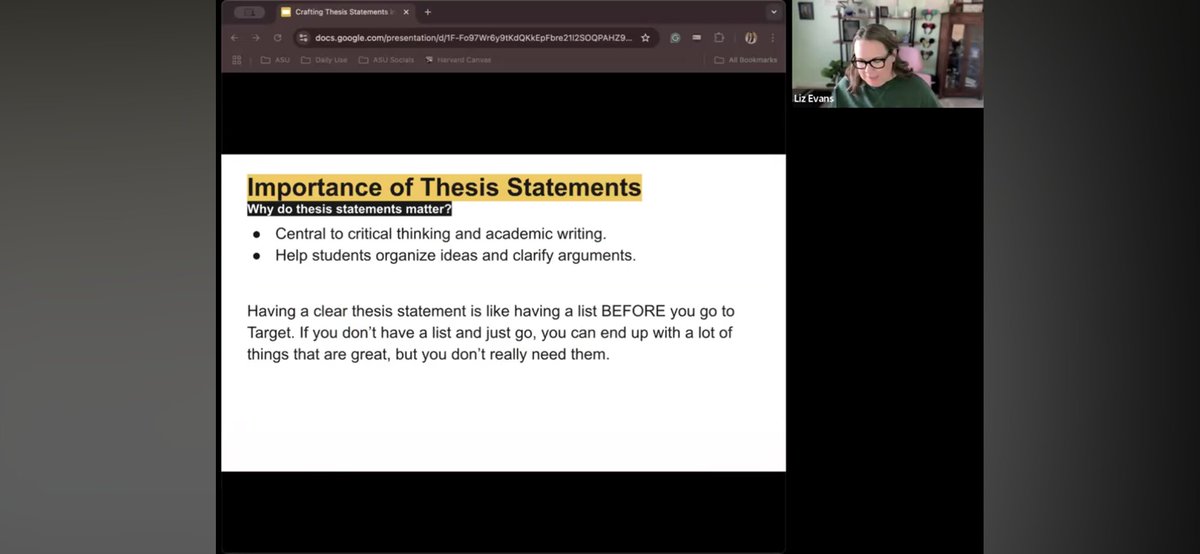Open site information icon in address bar
This screenshot has width=1200, height=554.
(x=303, y=38)
